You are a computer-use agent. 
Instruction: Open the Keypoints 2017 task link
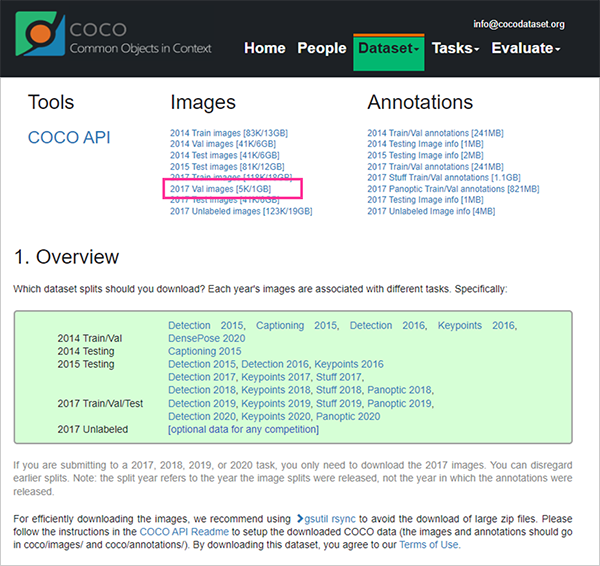[276, 377]
